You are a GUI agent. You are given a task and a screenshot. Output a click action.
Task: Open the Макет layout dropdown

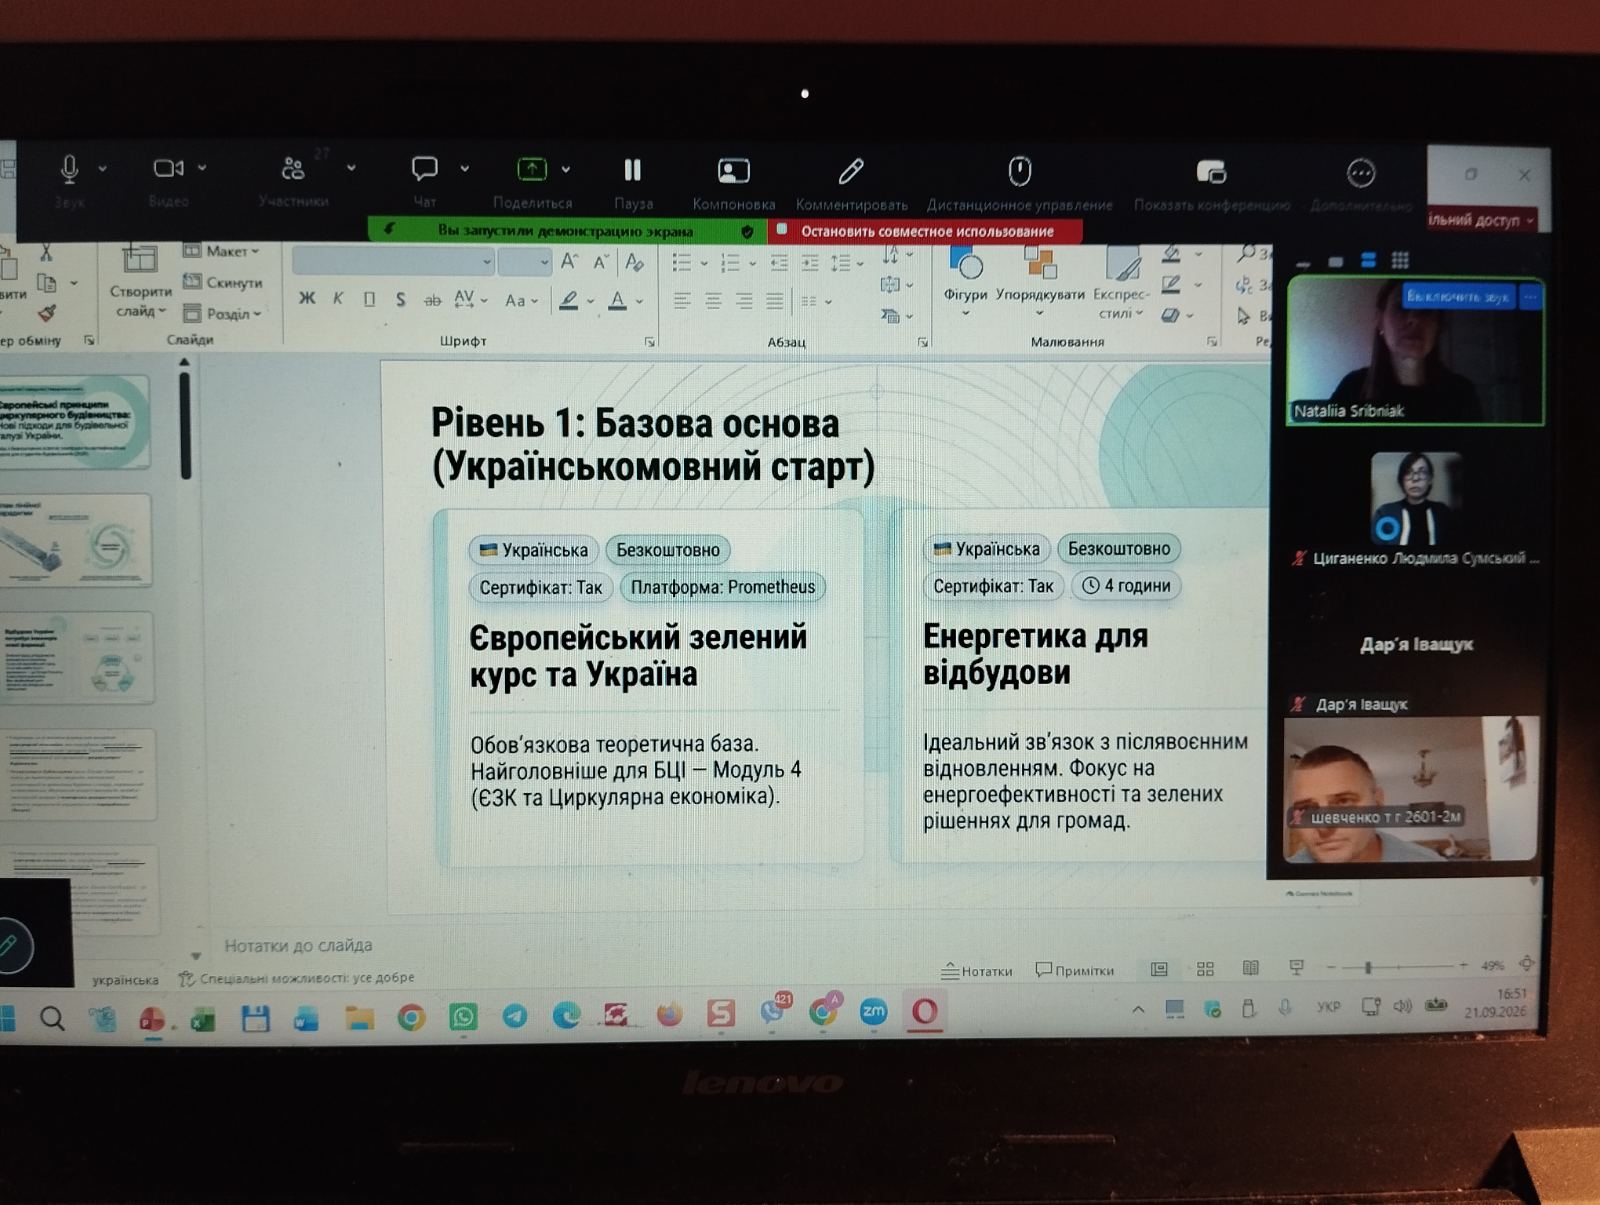click(221, 251)
